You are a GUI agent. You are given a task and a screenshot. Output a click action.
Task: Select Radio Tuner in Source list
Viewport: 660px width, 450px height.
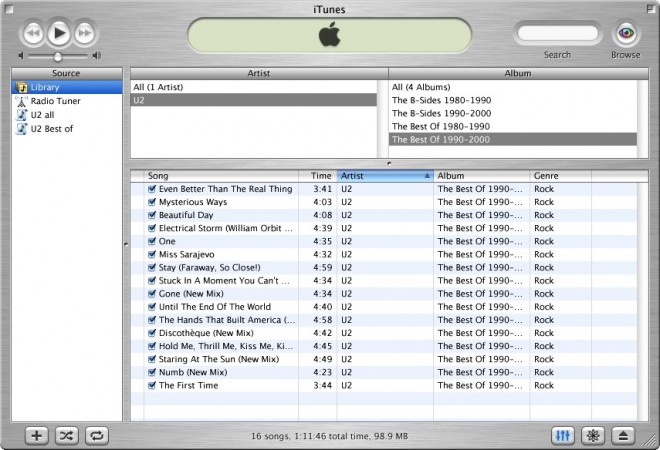click(56, 101)
